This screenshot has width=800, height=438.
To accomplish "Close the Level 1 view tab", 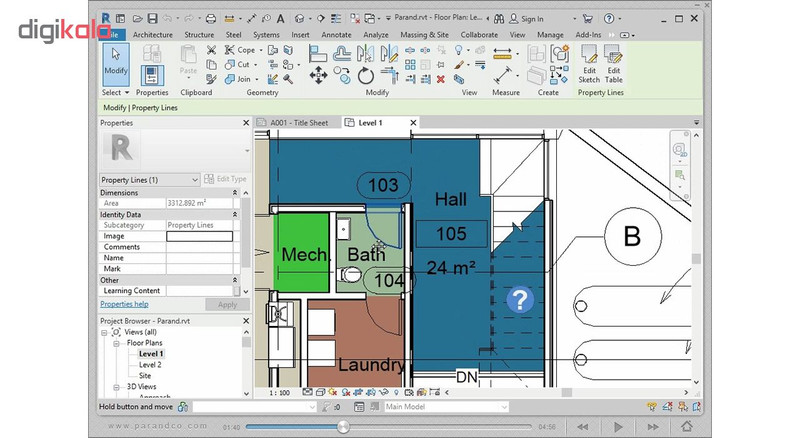I will click(x=413, y=123).
